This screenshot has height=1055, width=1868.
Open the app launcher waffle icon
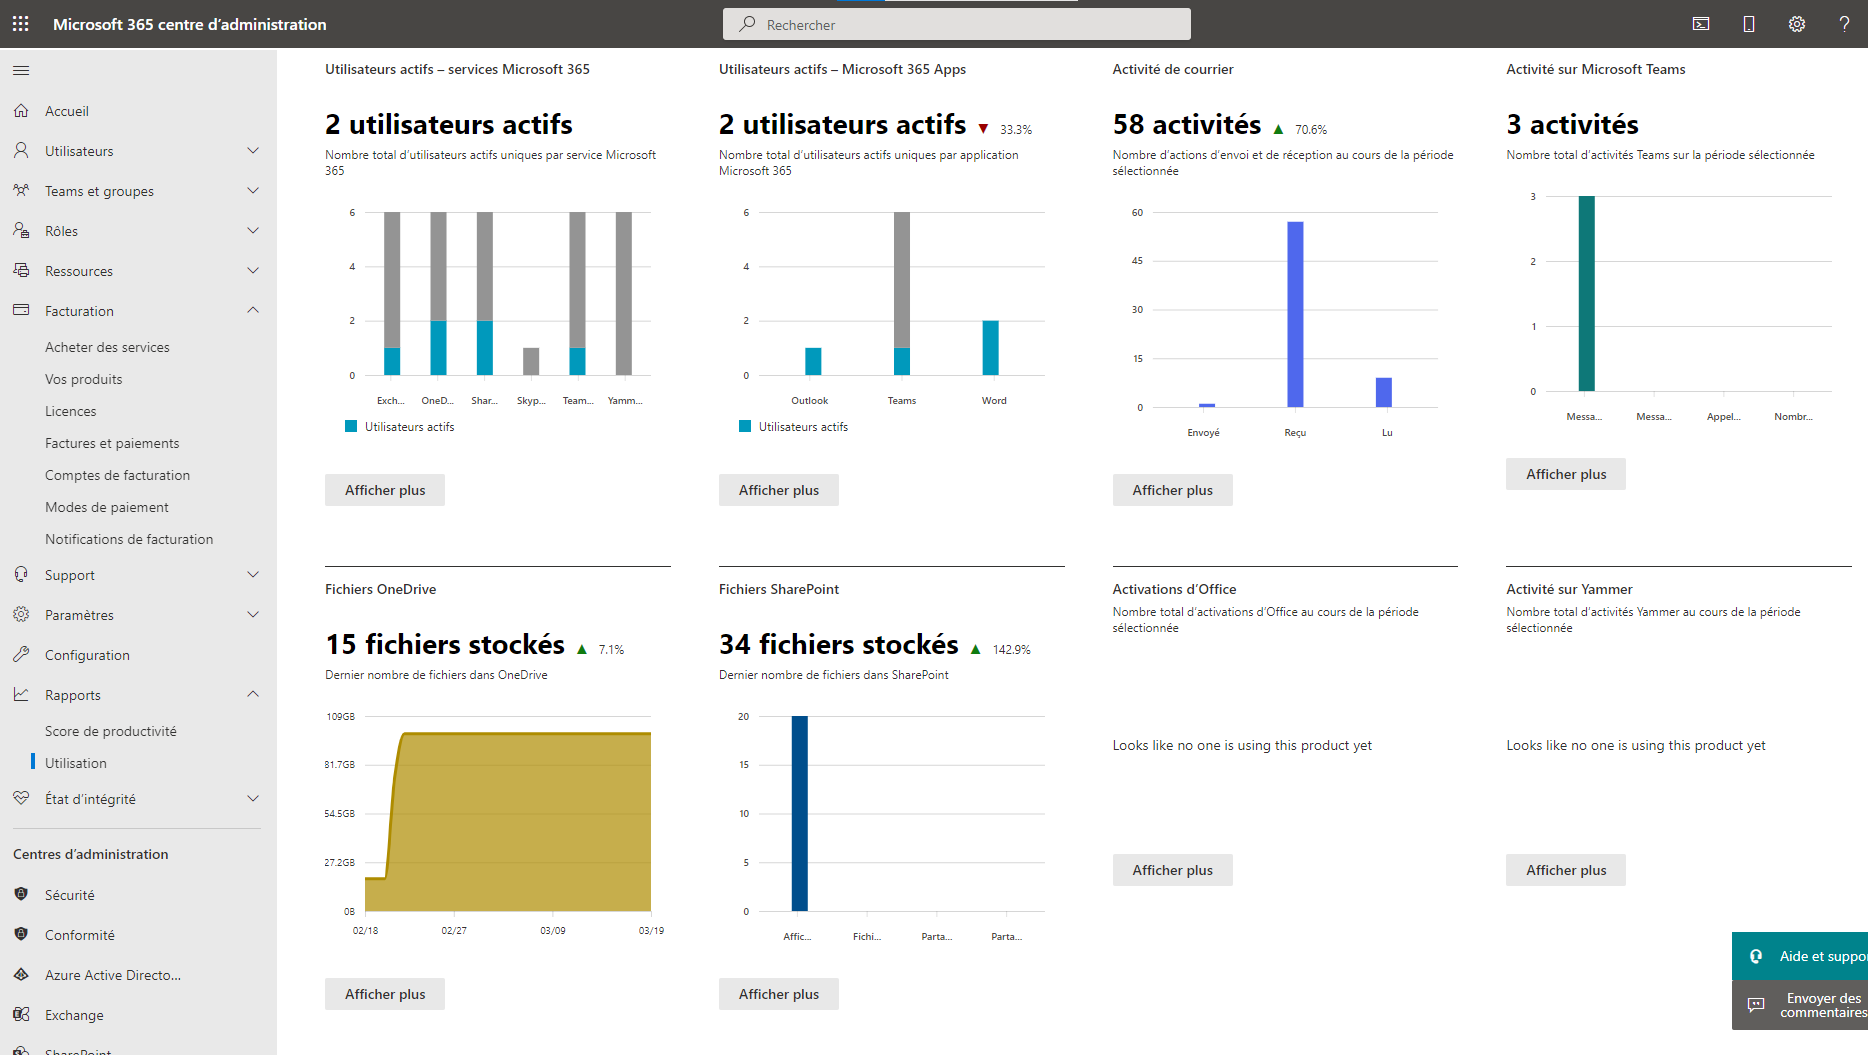(x=21, y=24)
